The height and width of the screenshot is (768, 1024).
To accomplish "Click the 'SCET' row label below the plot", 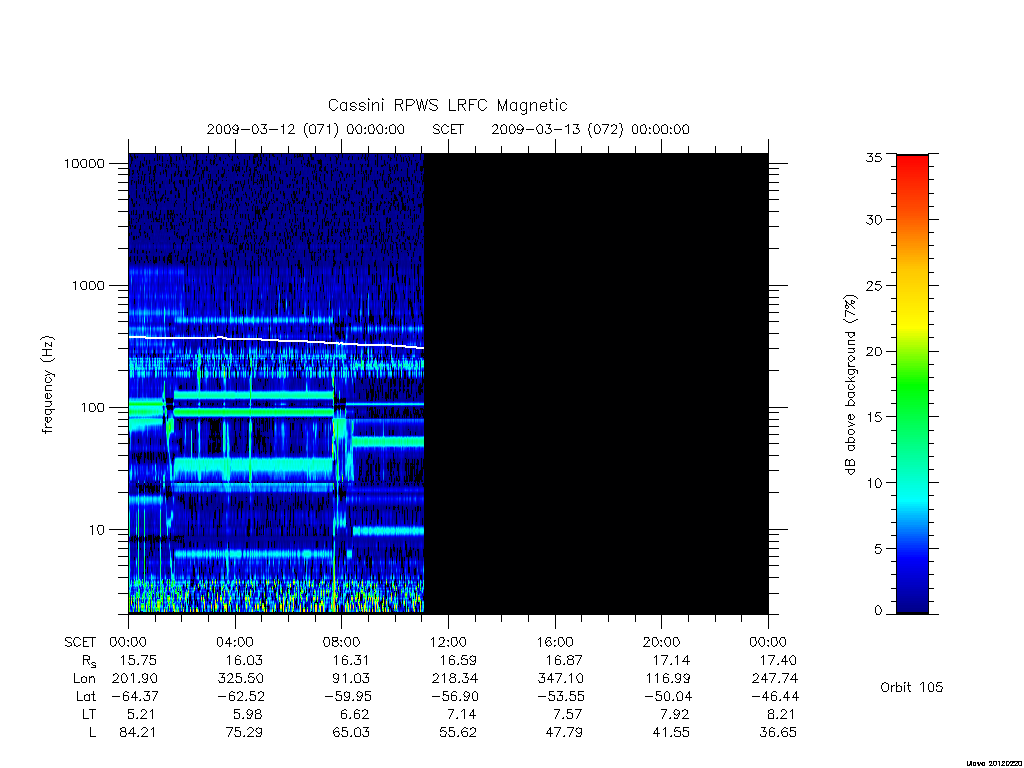I will (x=80, y=642).
